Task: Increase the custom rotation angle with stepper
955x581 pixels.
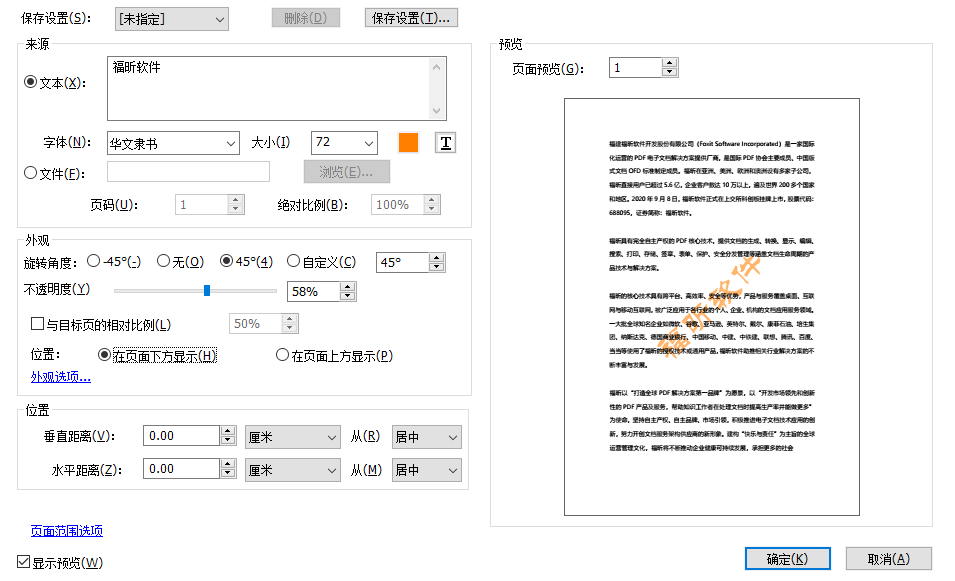Action: point(437,257)
